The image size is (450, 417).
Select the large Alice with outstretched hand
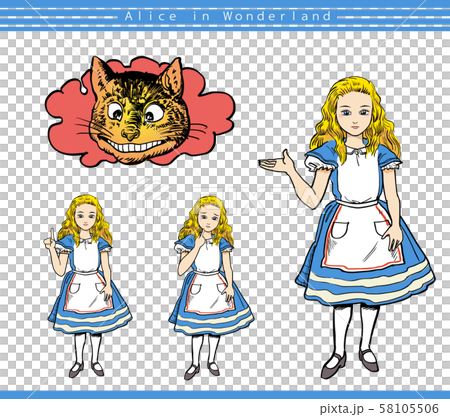pos(347,227)
